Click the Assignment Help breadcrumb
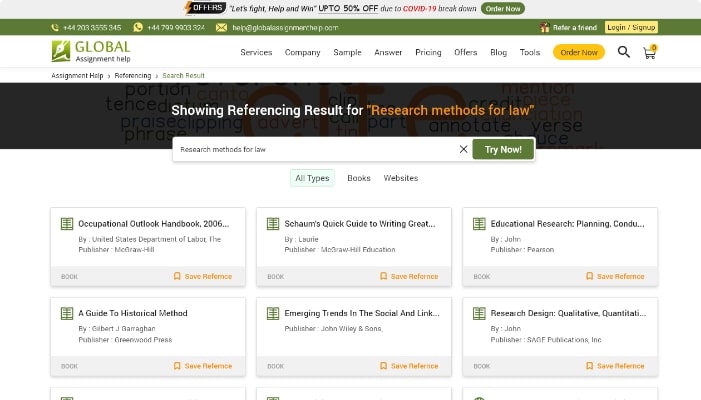 (77, 76)
